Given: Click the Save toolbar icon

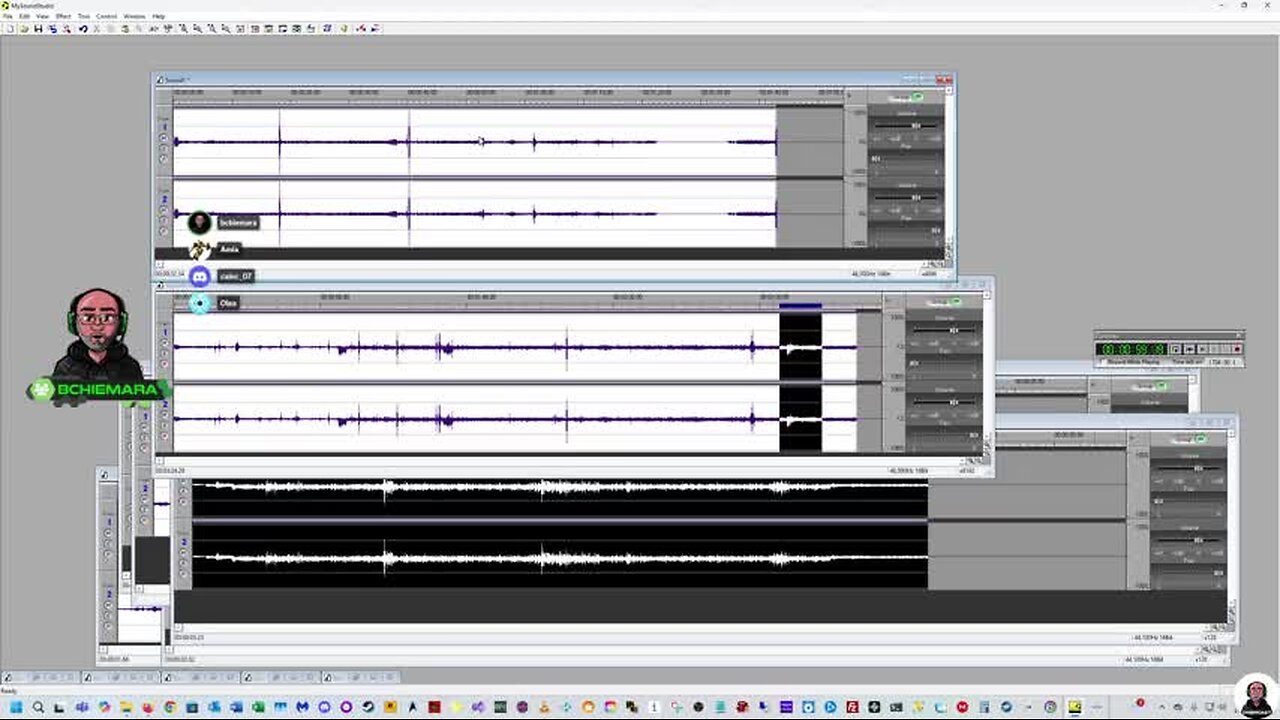Looking at the screenshot, I should tap(38, 29).
